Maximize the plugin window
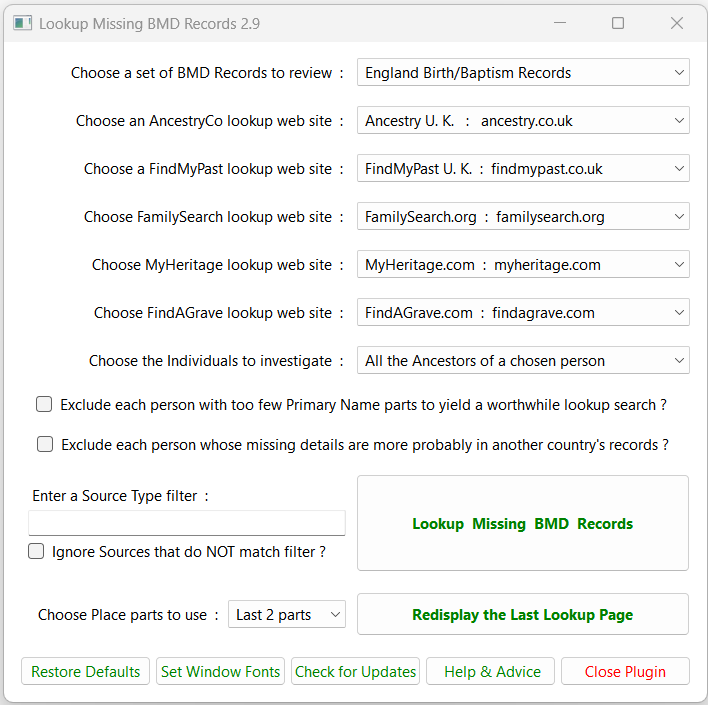The image size is (708, 705). point(618,23)
